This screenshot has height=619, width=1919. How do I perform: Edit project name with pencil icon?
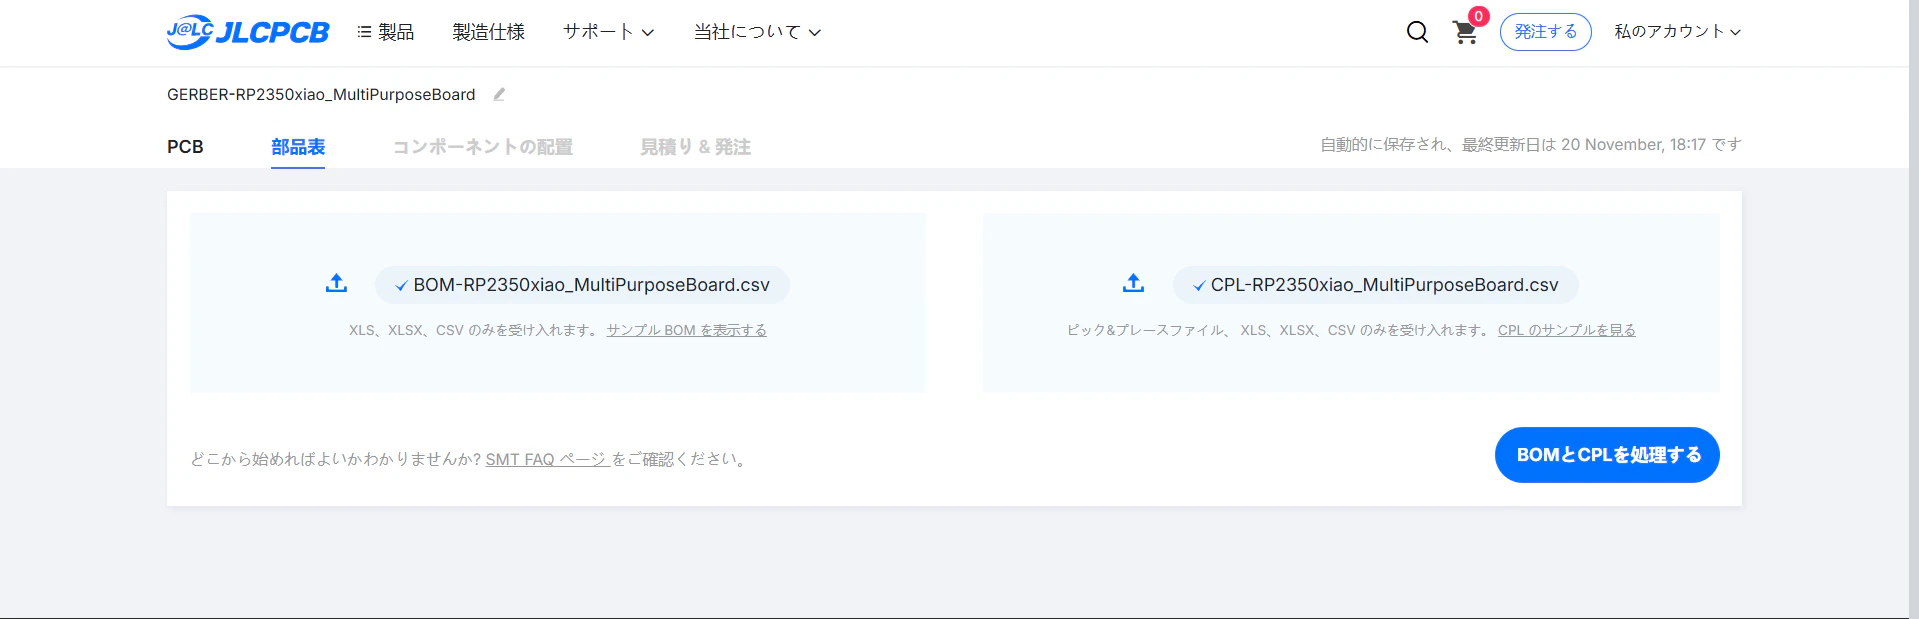[x=499, y=94]
